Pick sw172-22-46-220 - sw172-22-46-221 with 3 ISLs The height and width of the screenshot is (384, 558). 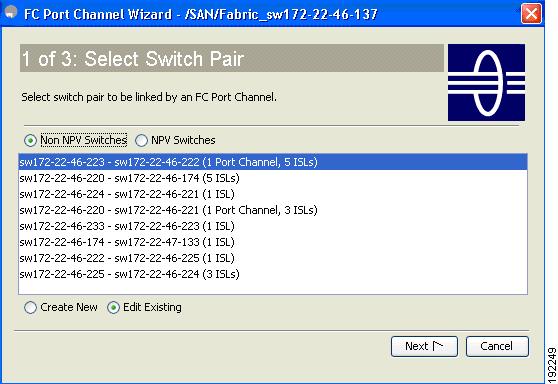(x=273, y=210)
